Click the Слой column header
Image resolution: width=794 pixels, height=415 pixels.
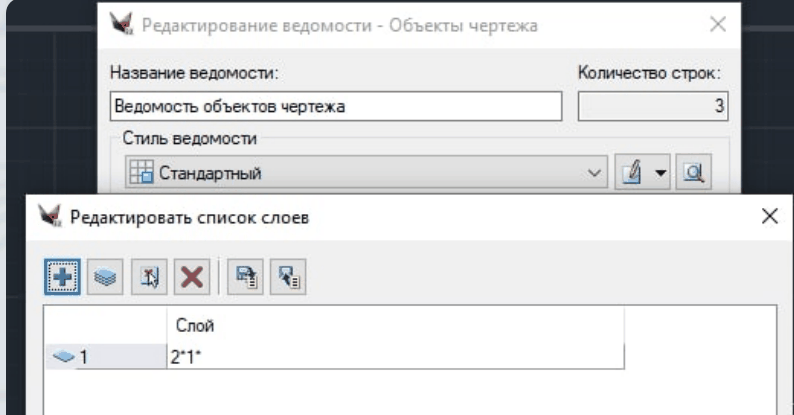point(395,327)
